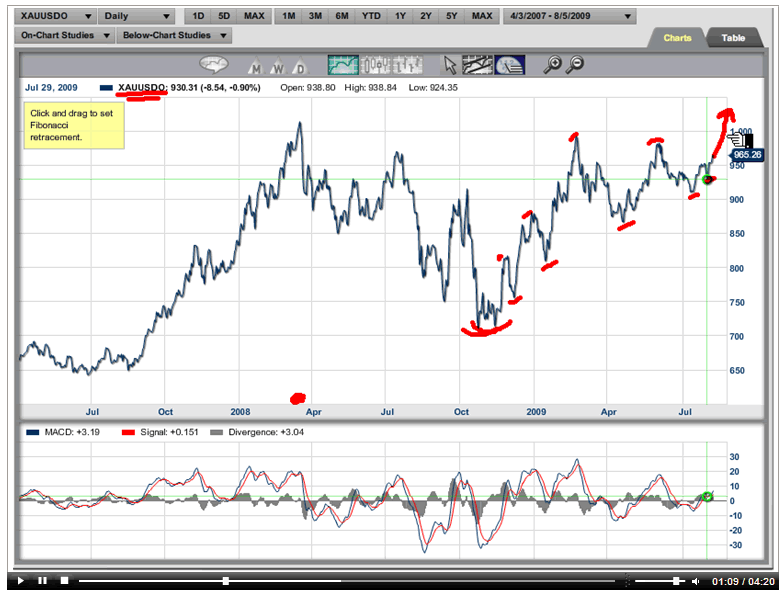This screenshot has width=782, height=595.
Task: Click the video progress slider handle
Action: [226, 581]
